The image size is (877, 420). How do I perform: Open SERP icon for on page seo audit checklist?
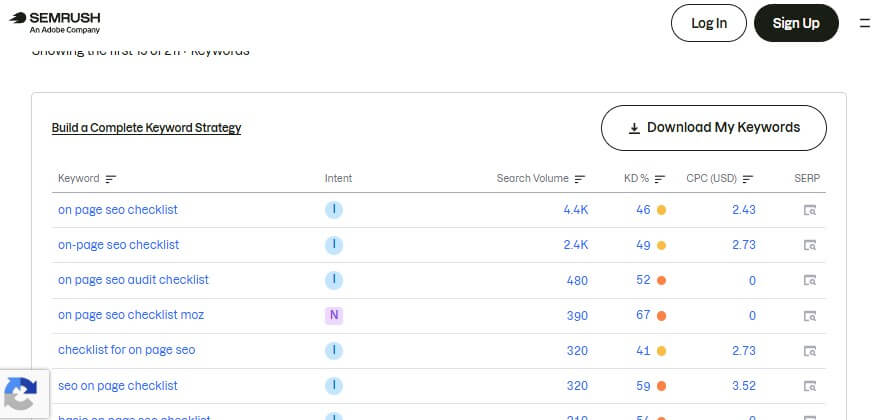coord(809,280)
